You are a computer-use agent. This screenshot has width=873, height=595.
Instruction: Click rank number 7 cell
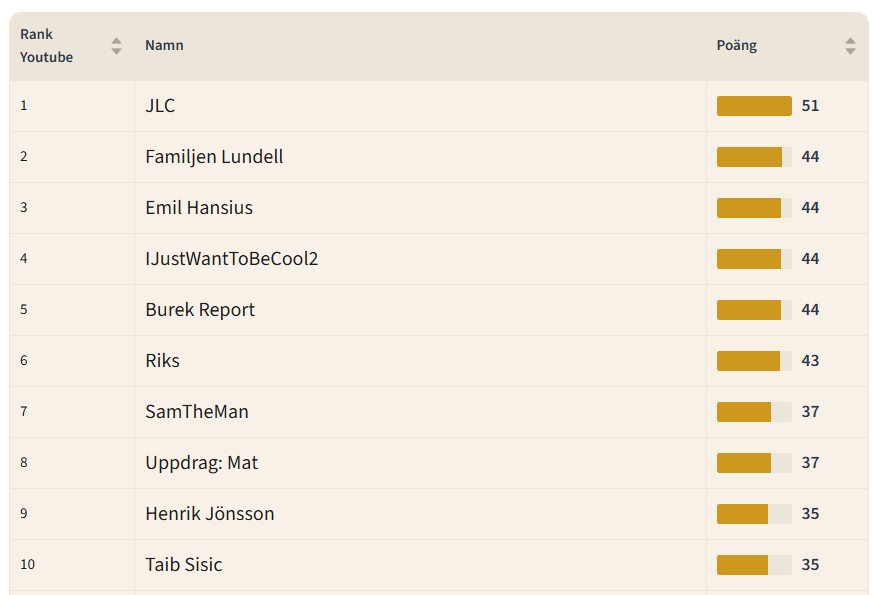[x=24, y=412]
